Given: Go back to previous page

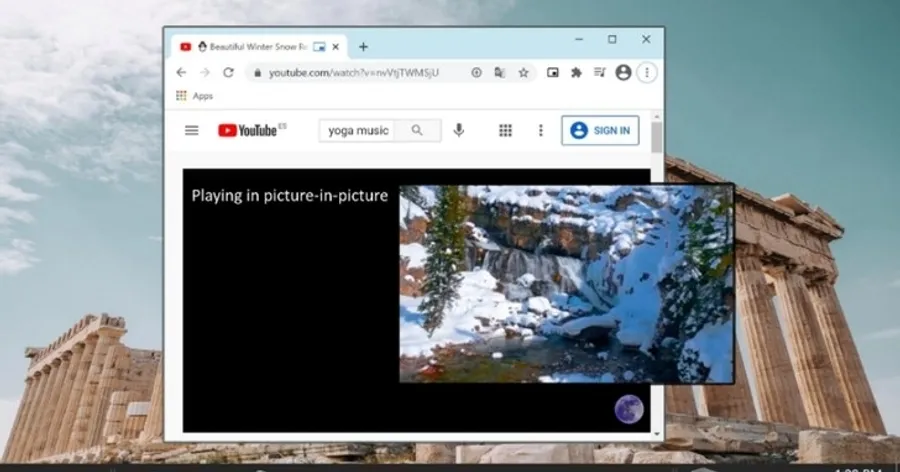Looking at the screenshot, I should click(181, 73).
